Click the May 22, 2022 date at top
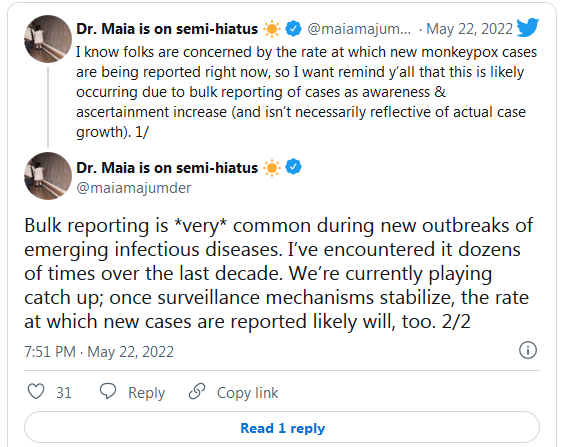Screen dimensions: 561x447 pyautogui.click(x=469, y=29)
